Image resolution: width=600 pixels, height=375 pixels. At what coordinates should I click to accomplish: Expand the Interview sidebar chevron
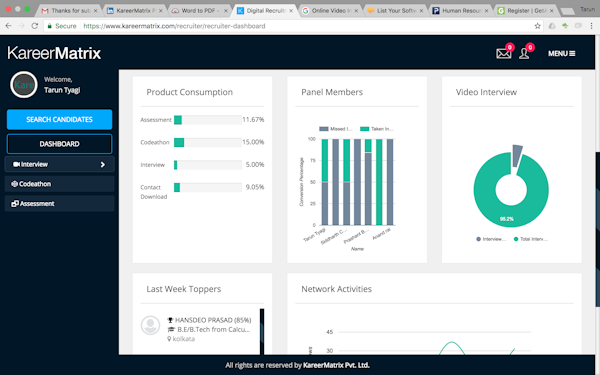103,165
